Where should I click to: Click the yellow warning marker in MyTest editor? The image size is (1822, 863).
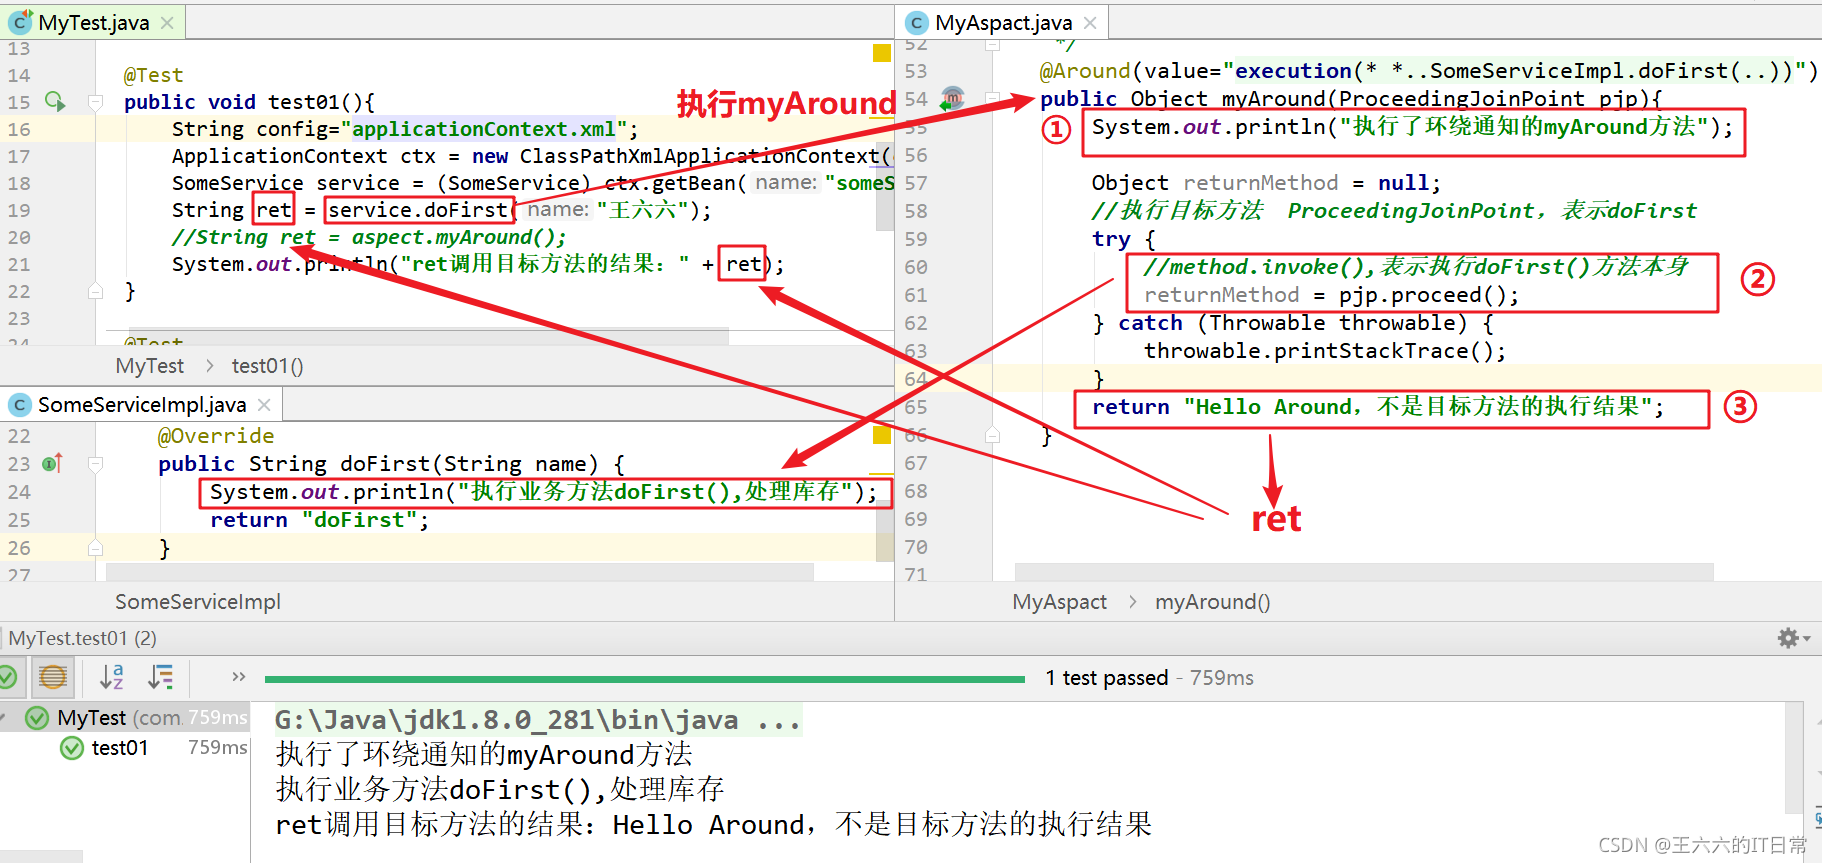[x=882, y=53]
